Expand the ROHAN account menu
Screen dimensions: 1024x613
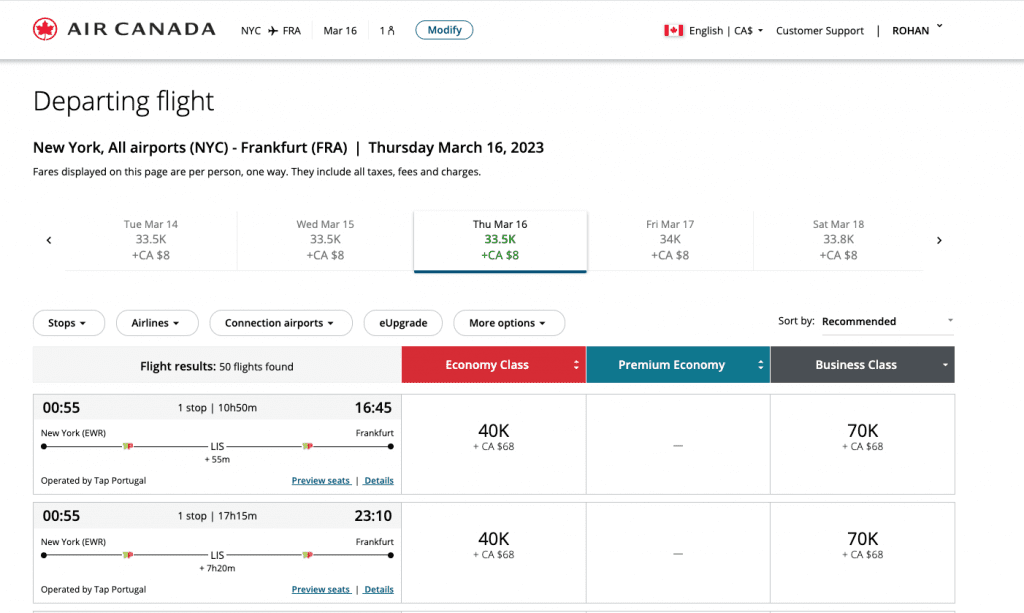918,30
